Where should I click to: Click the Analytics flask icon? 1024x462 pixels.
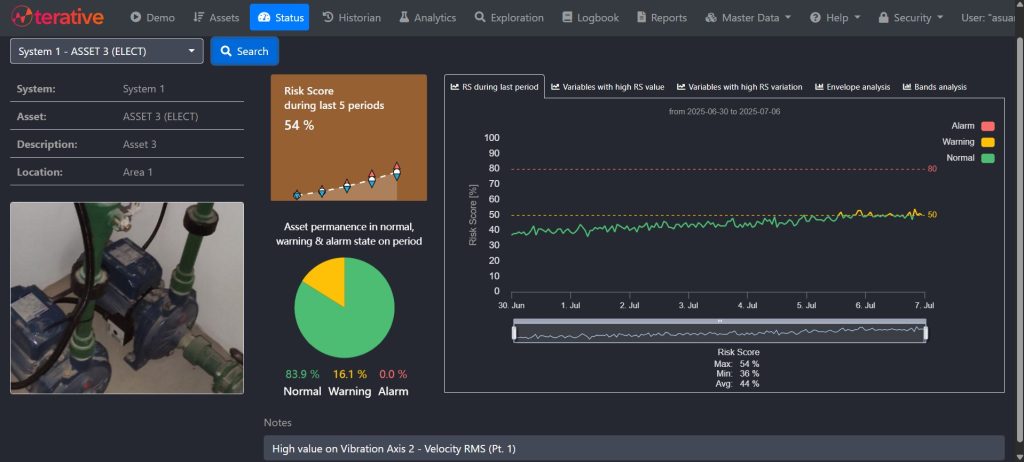[x=404, y=18]
